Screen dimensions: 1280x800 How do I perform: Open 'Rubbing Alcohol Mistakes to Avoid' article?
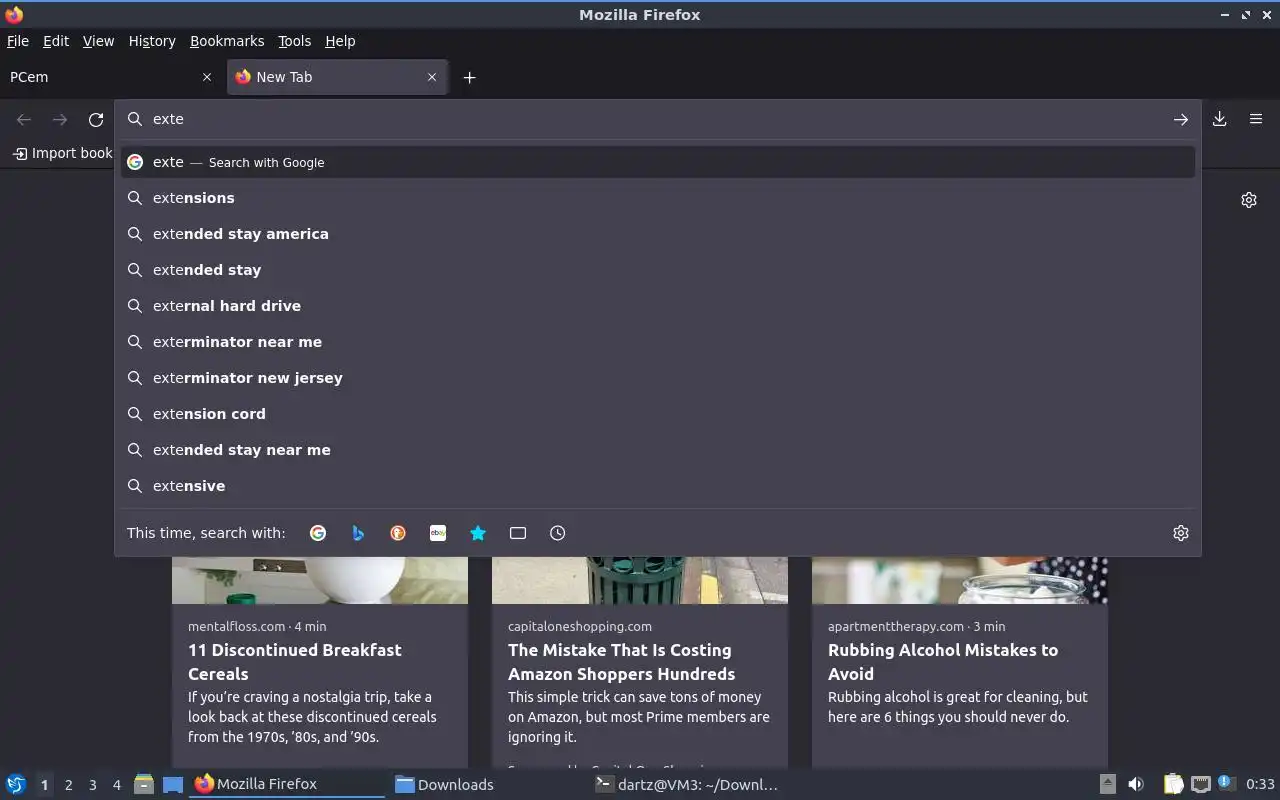pos(943,662)
